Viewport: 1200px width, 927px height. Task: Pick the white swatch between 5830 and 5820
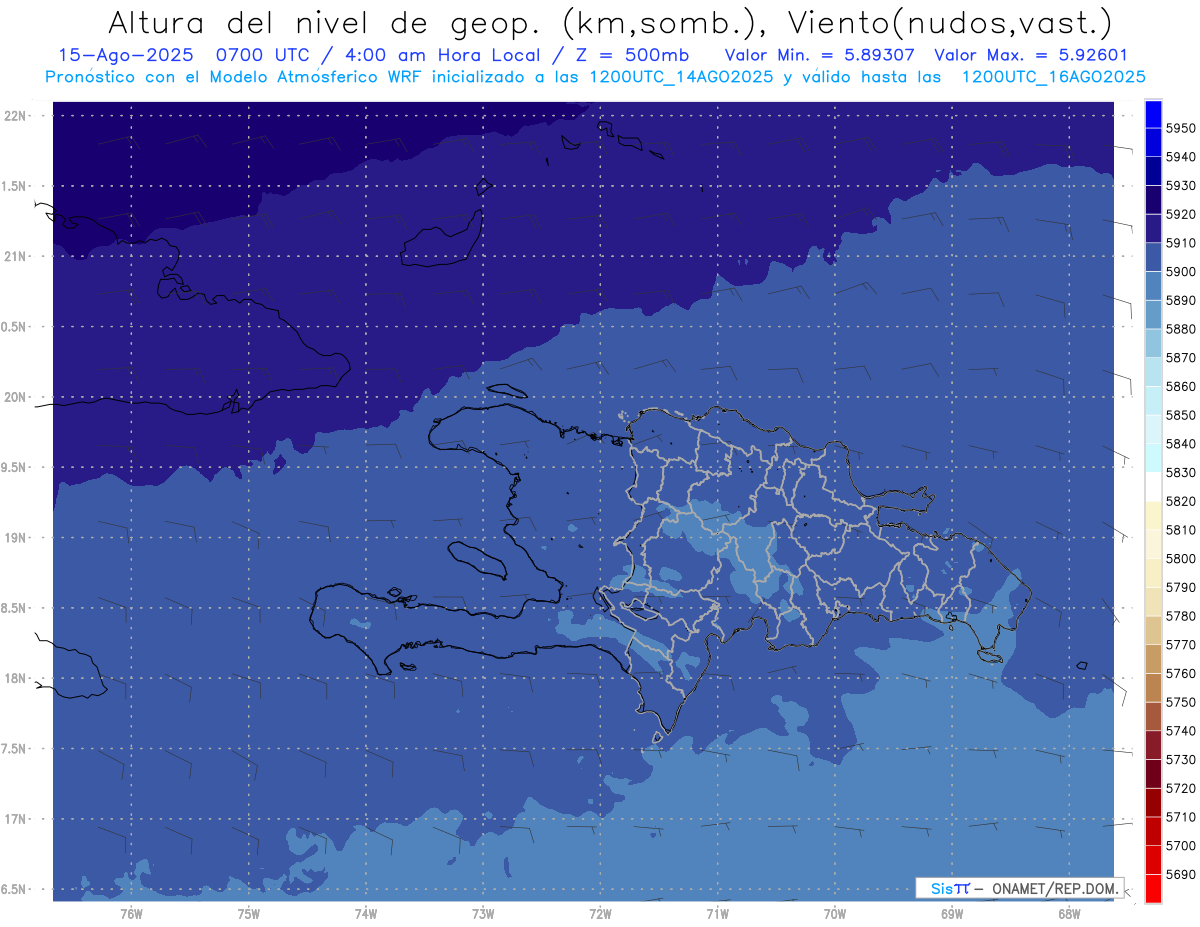click(x=1152, y=487)
